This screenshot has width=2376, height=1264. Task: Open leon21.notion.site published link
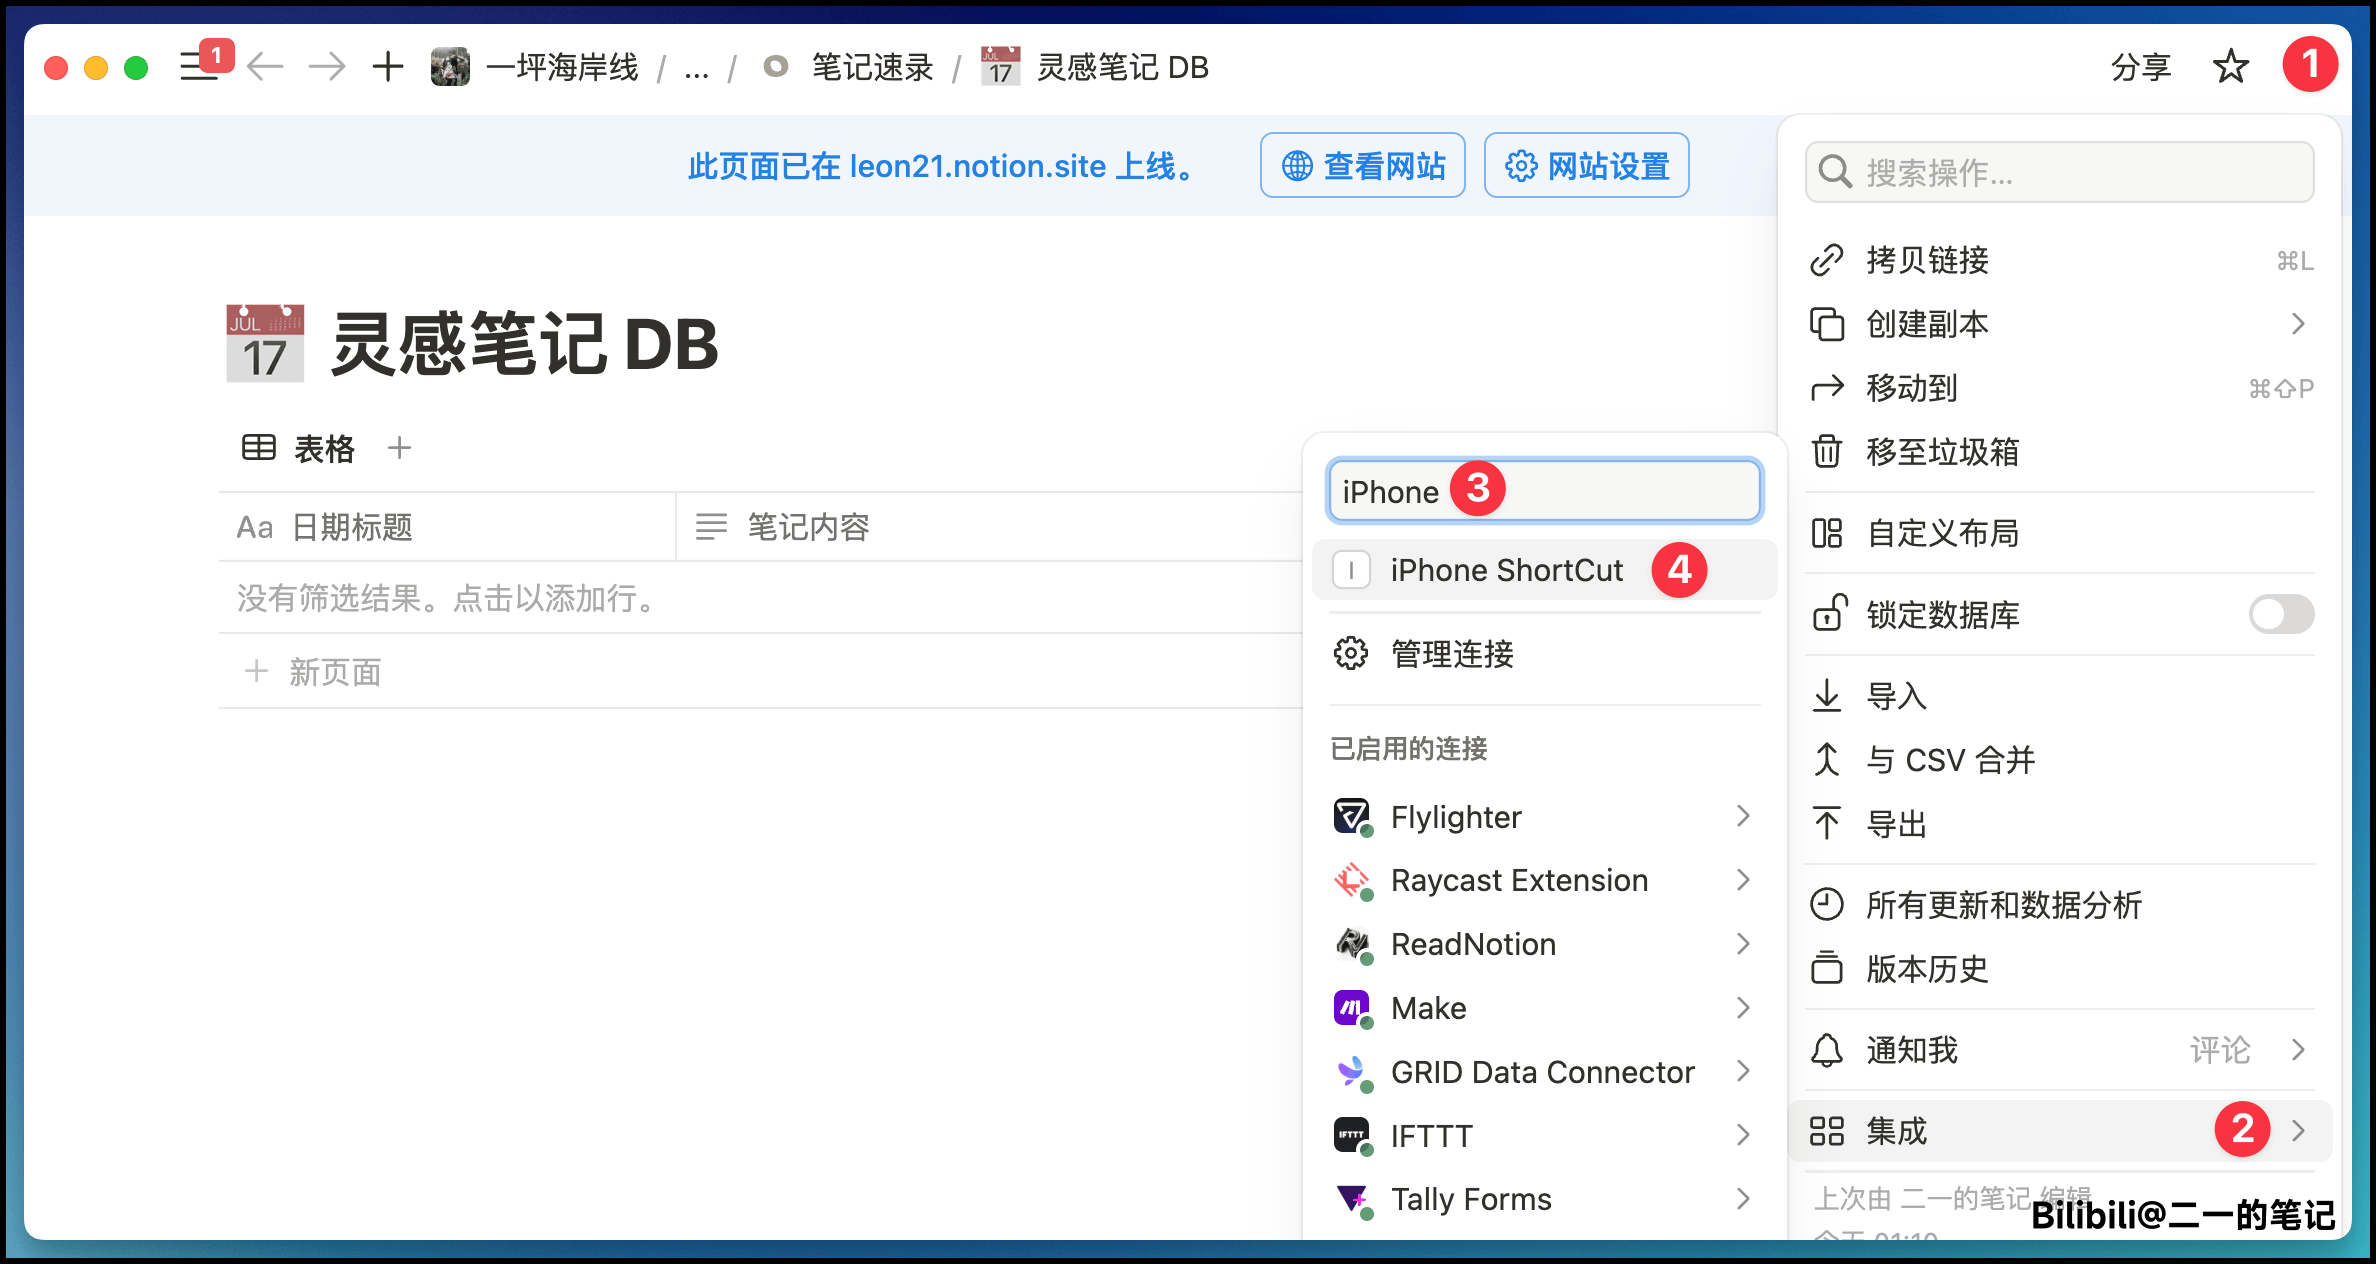pyautogui.click(x=978, y=166)
